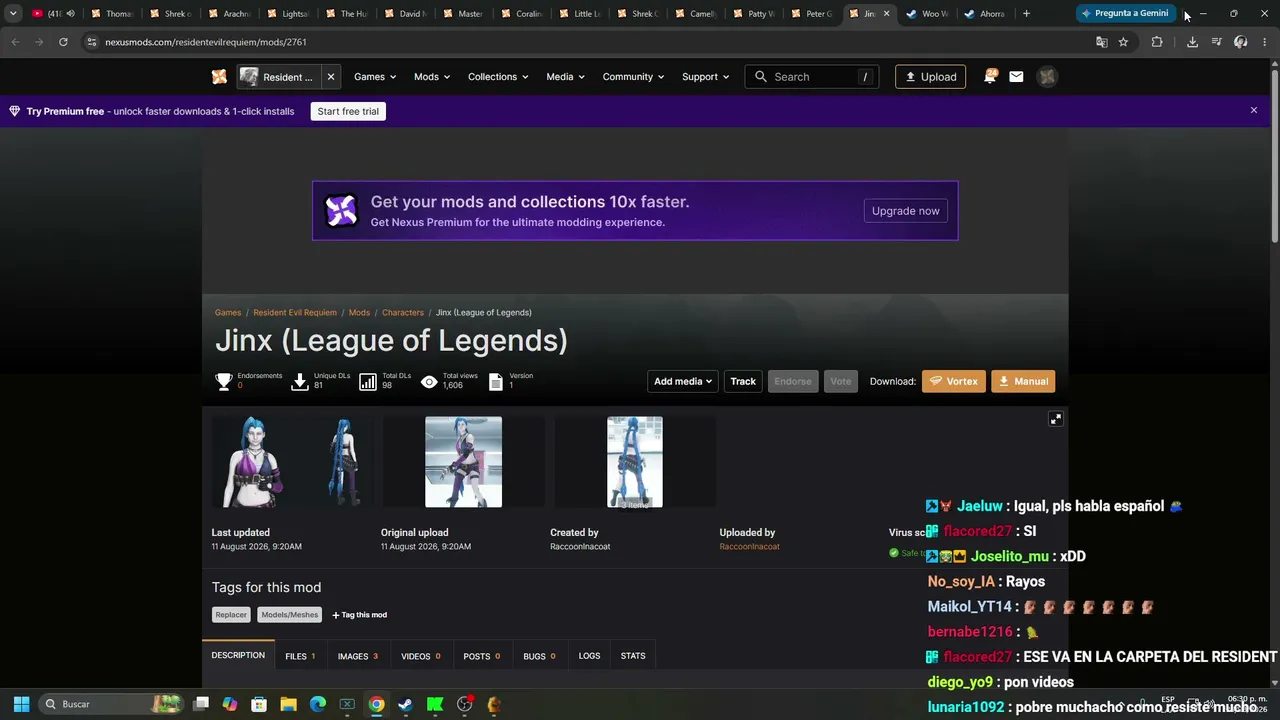Open the Copilot taskbar icon
1280x720 pixels.
pyautogui.click(x=230, y=704)
